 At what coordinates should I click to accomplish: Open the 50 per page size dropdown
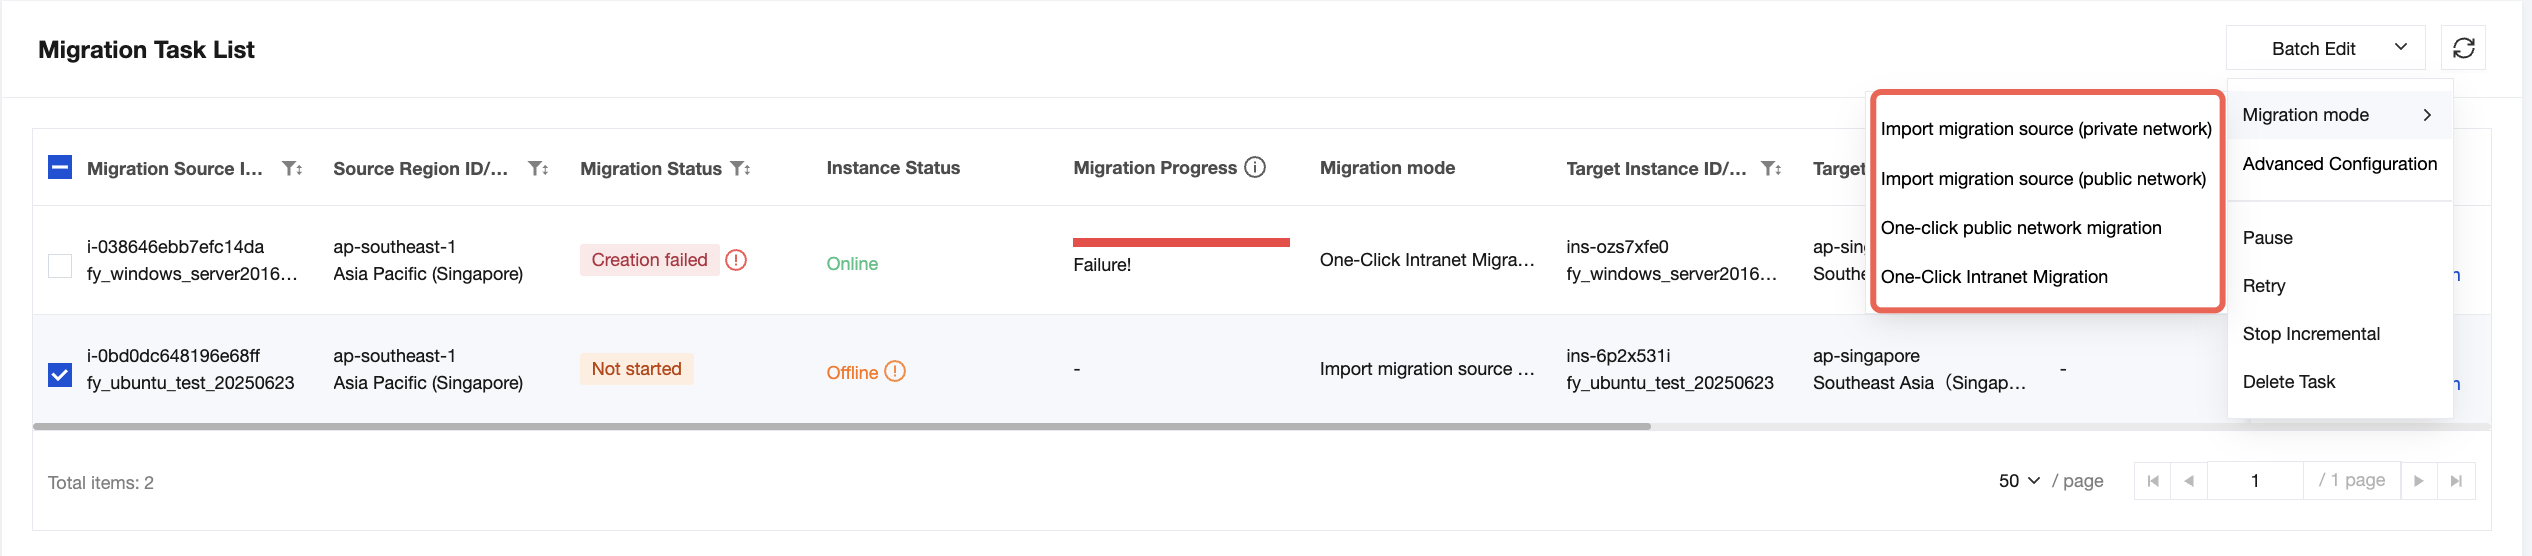point(2019,481)
